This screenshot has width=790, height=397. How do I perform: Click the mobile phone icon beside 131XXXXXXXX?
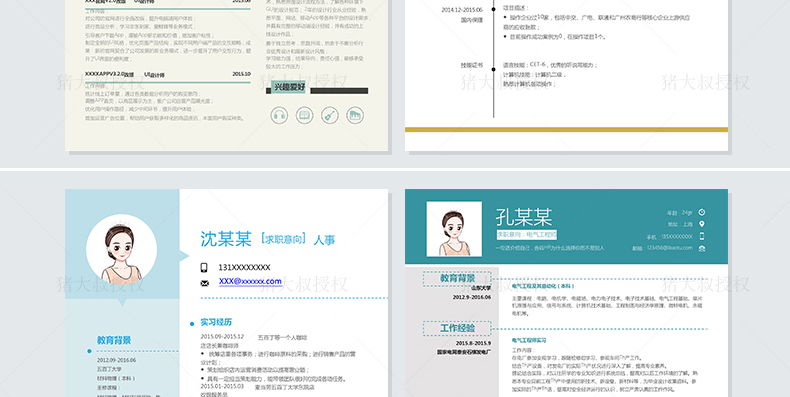coord(204,268)
